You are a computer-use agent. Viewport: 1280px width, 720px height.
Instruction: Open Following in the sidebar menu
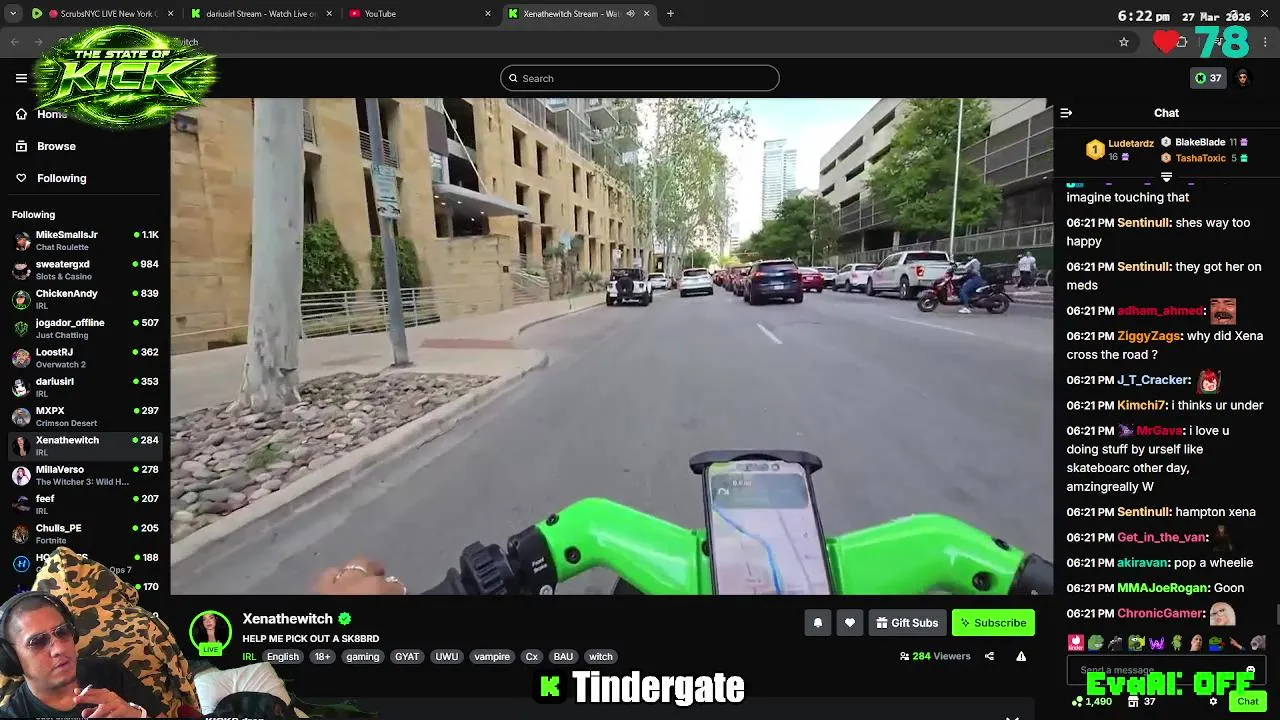point(61,178)
